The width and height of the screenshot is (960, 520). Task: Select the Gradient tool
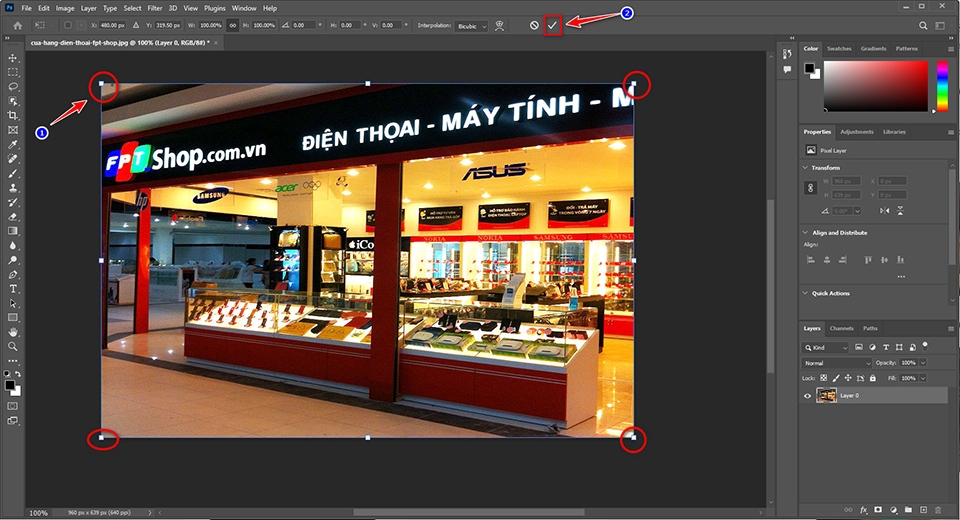13,231
